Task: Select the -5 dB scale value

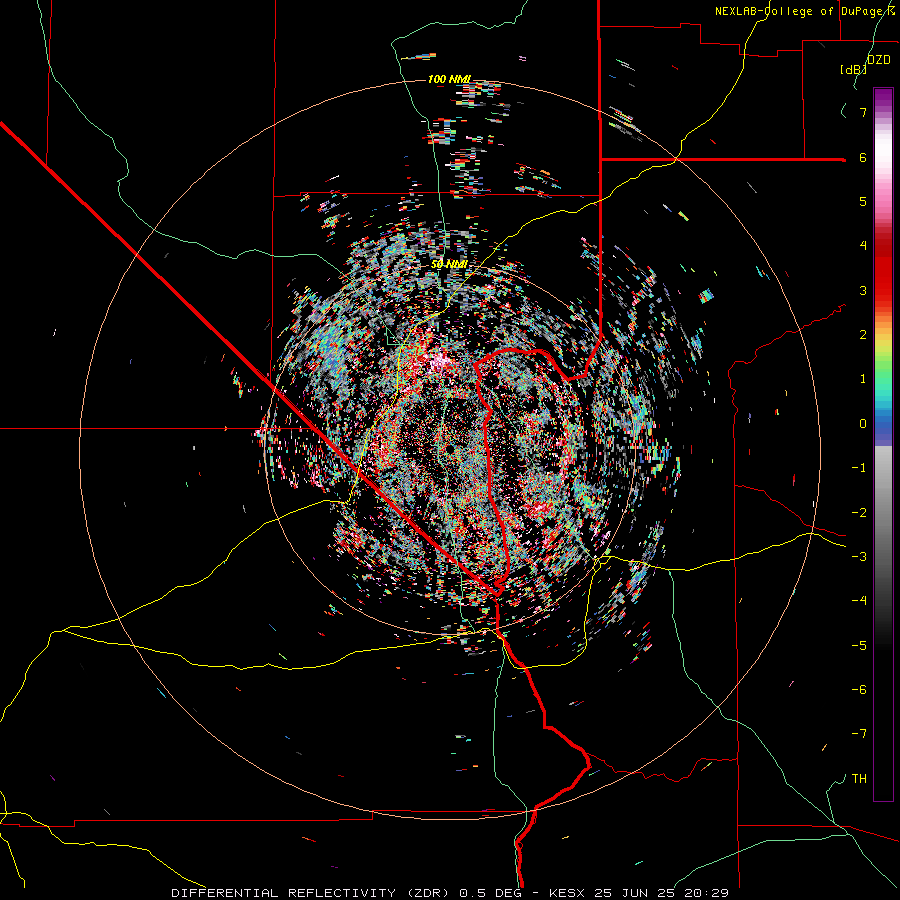Action: pos(859,645)
